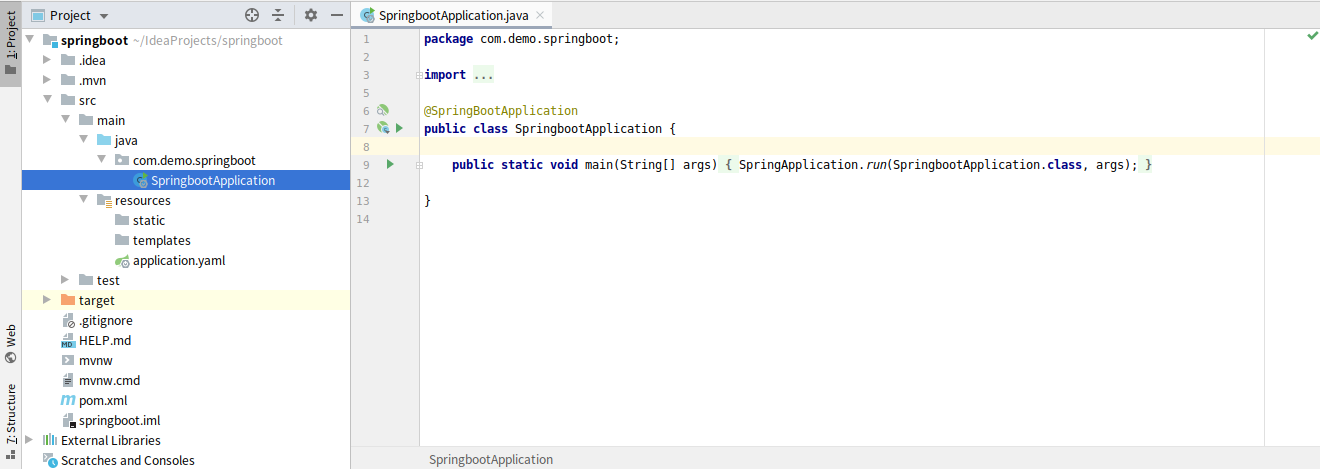The image size is (1320, 469).
Task: Click the SpringbootApplication breadcrumb at the bottom
Action: [x=491, y=460]
